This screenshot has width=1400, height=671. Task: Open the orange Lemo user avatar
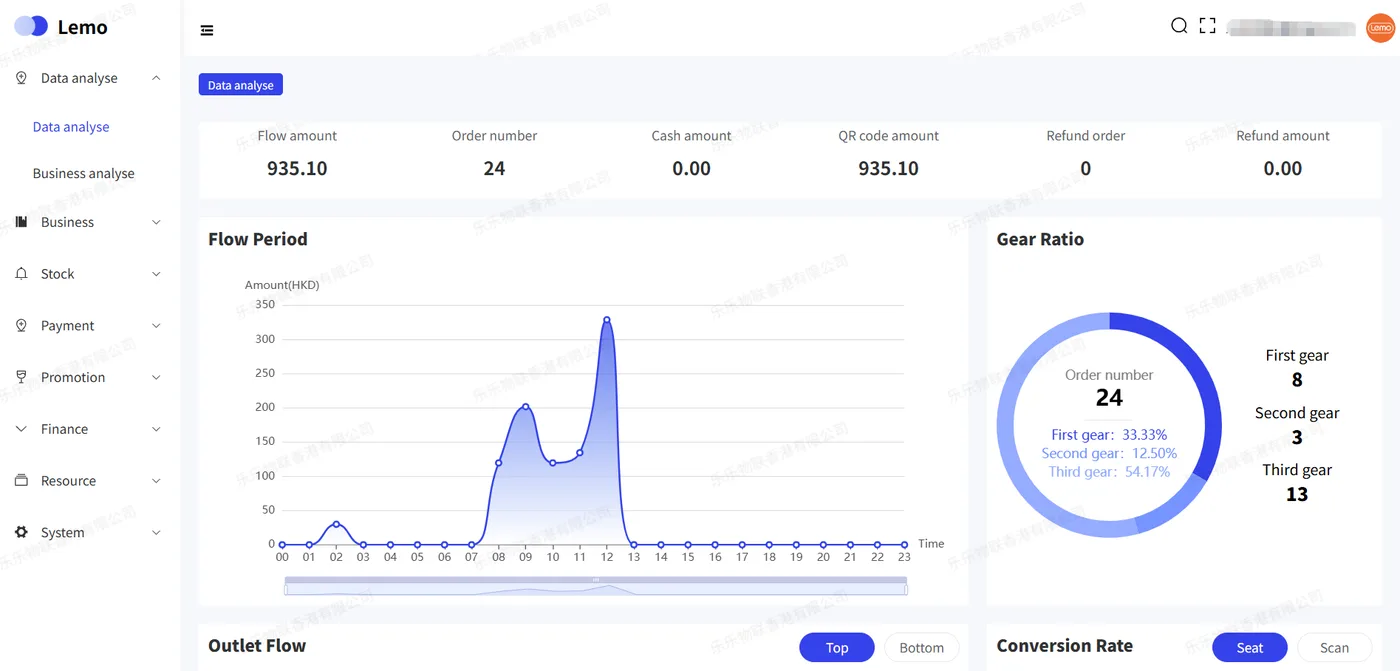tap(1380, 28)
